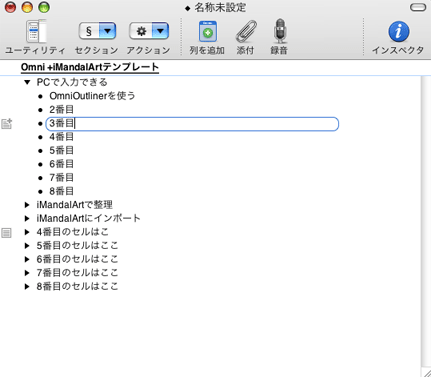
Task: Click the セクション § button
Action: pos(89,31)
